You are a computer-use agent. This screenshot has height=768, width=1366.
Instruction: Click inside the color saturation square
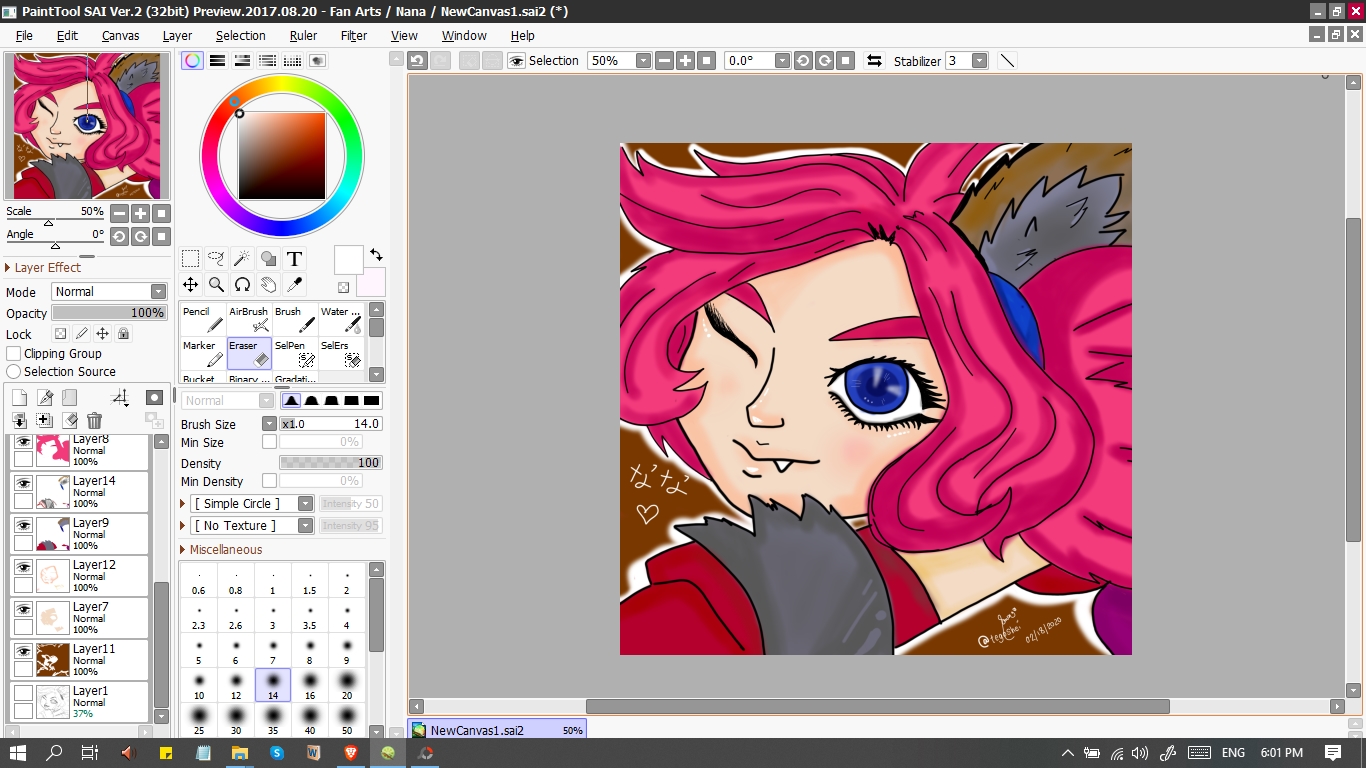tap(282, 155)
